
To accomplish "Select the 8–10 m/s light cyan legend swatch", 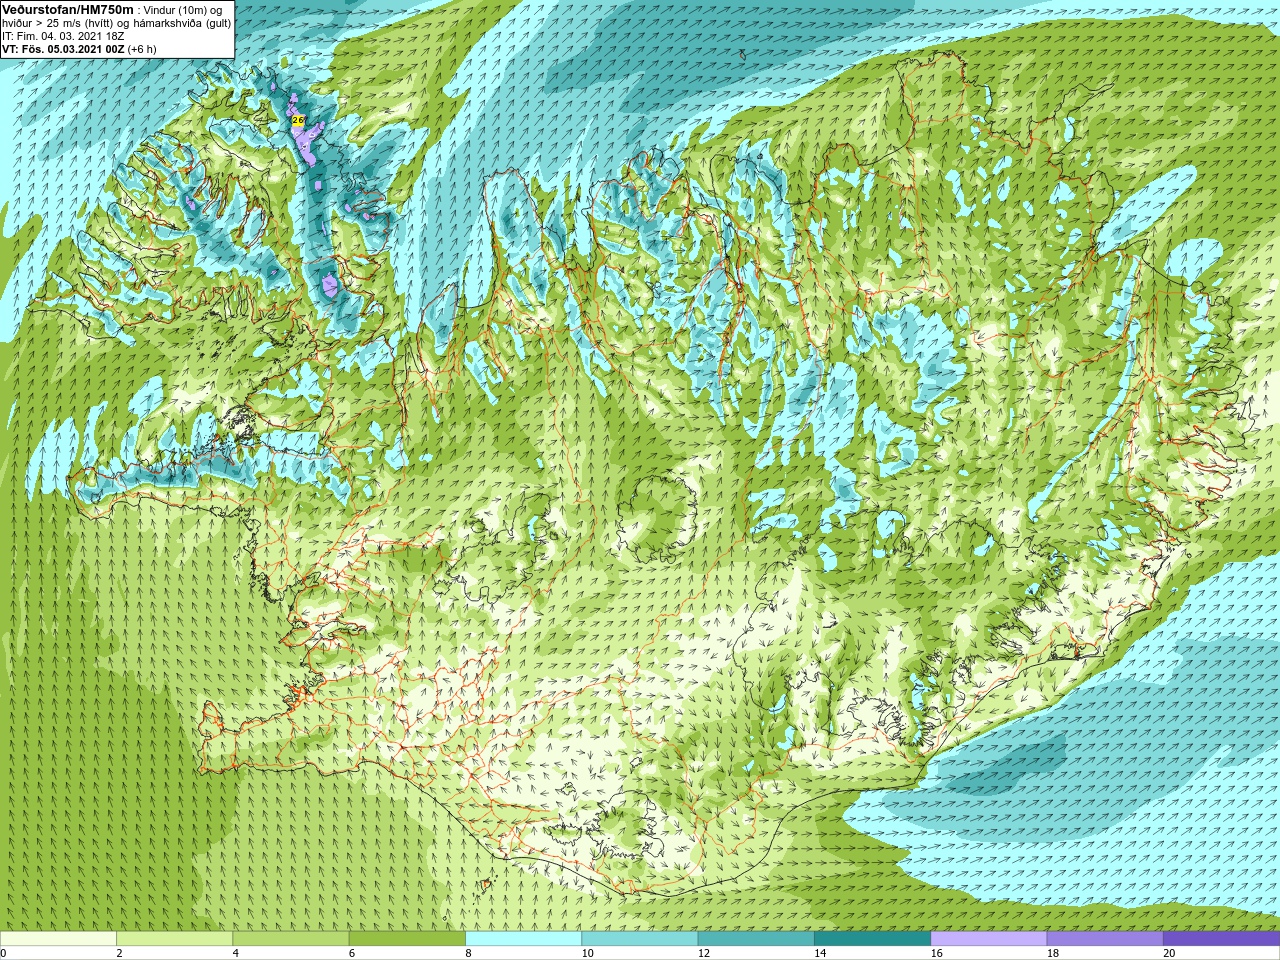I will [x=523, y=939].
